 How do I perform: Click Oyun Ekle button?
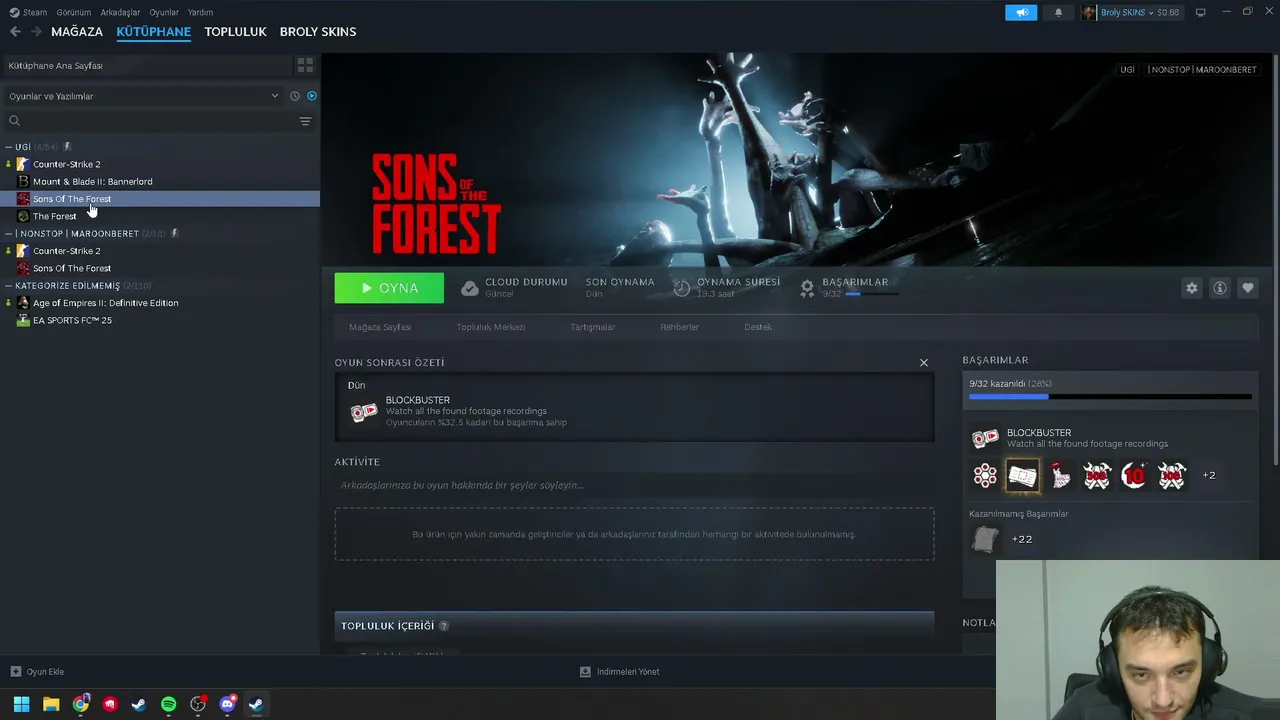[x=37, y=672]
